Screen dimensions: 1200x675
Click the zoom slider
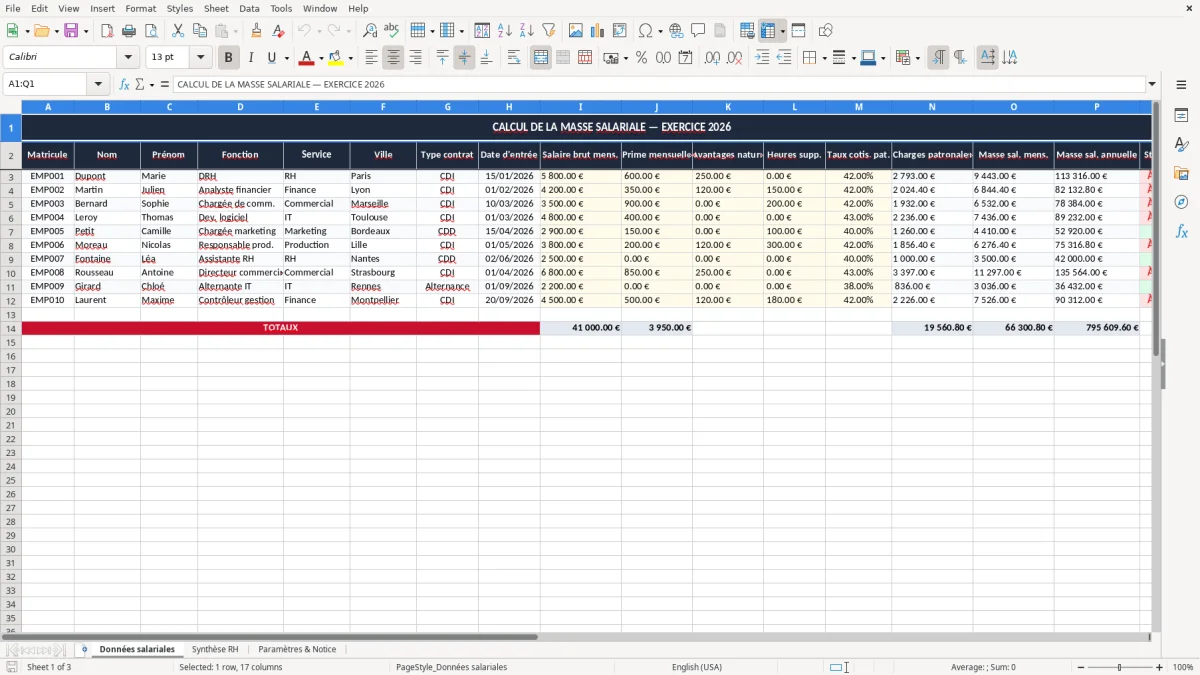[x=1120, y=667]
